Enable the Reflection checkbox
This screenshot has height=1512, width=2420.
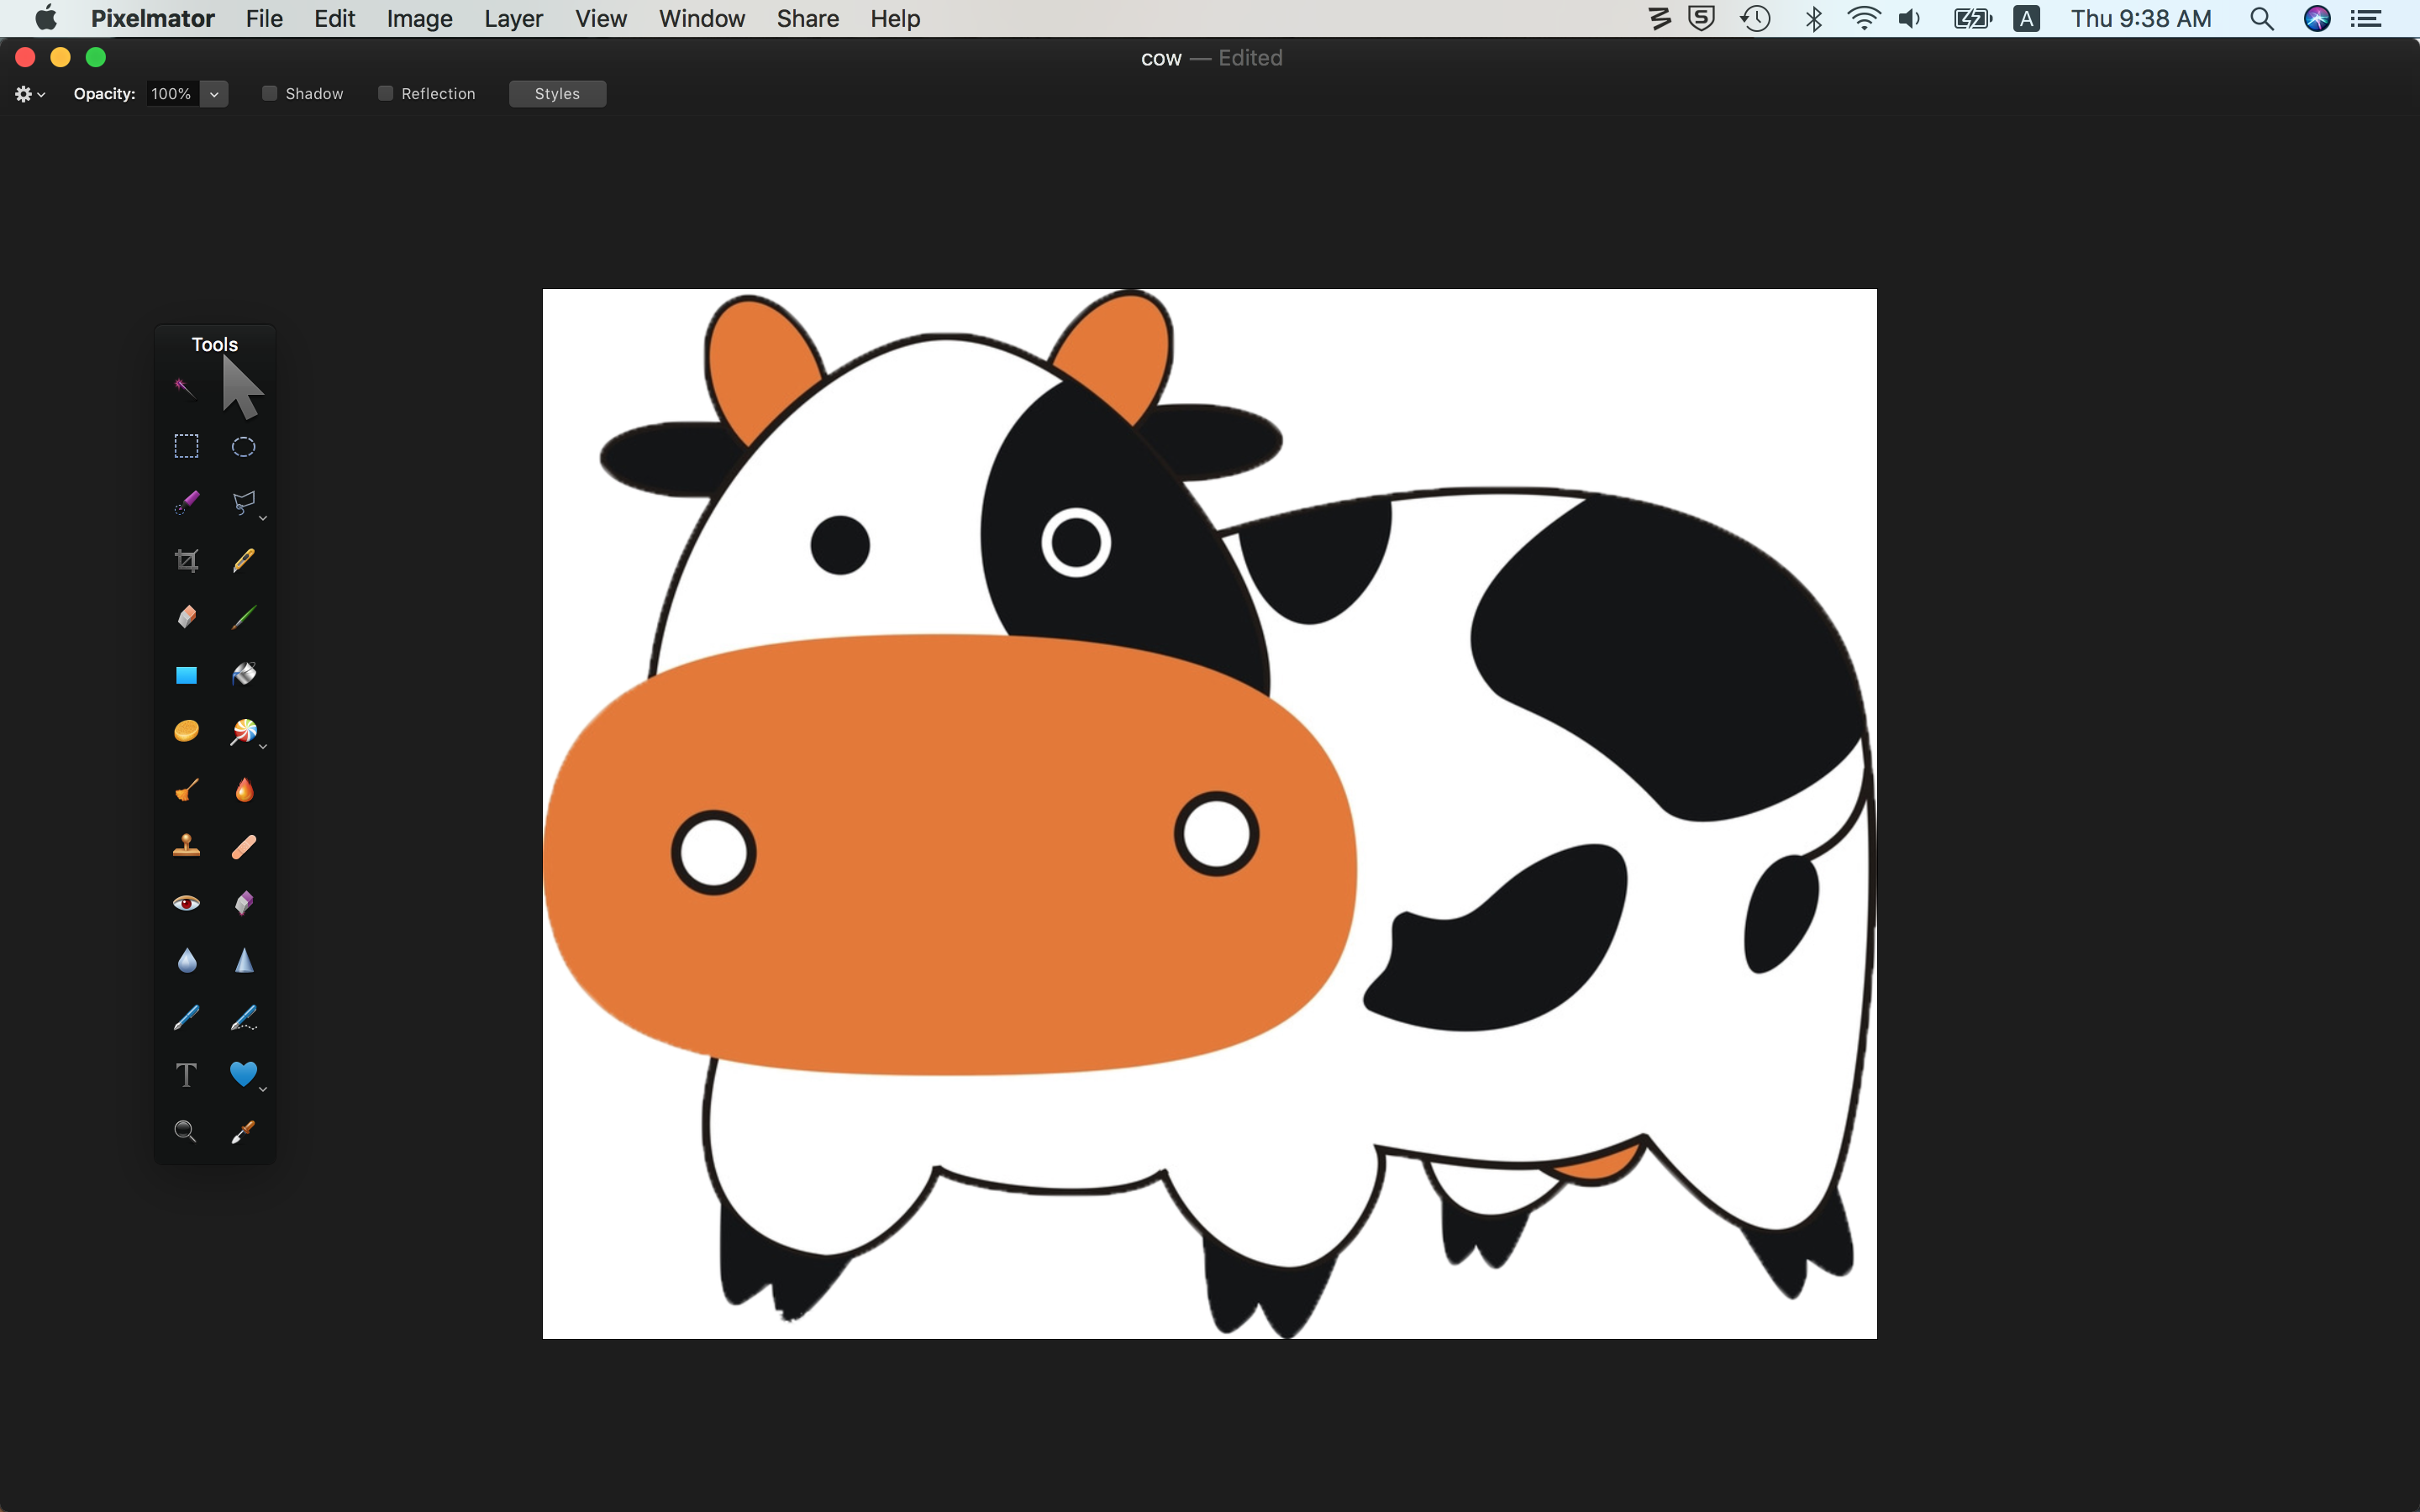385,94
